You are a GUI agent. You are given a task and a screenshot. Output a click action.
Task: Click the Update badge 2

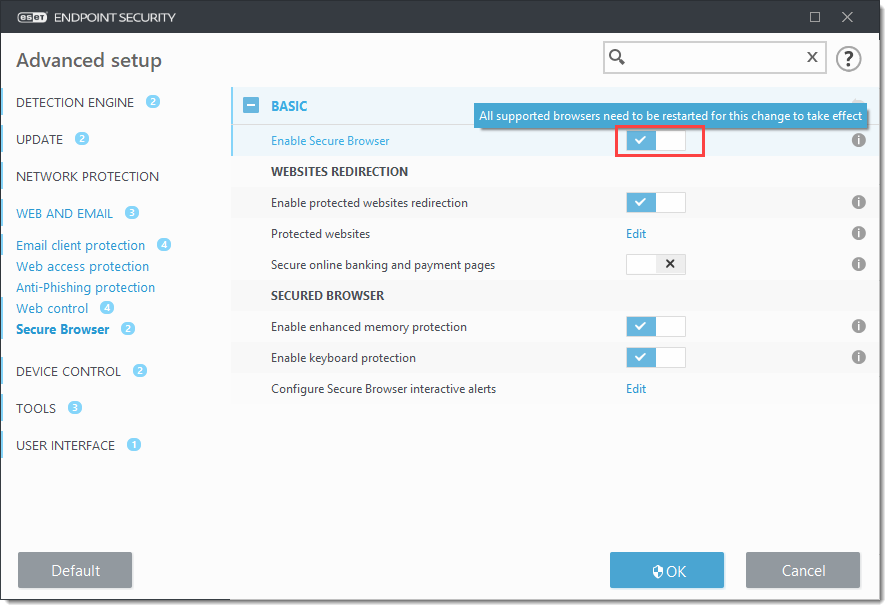(82, 138)
